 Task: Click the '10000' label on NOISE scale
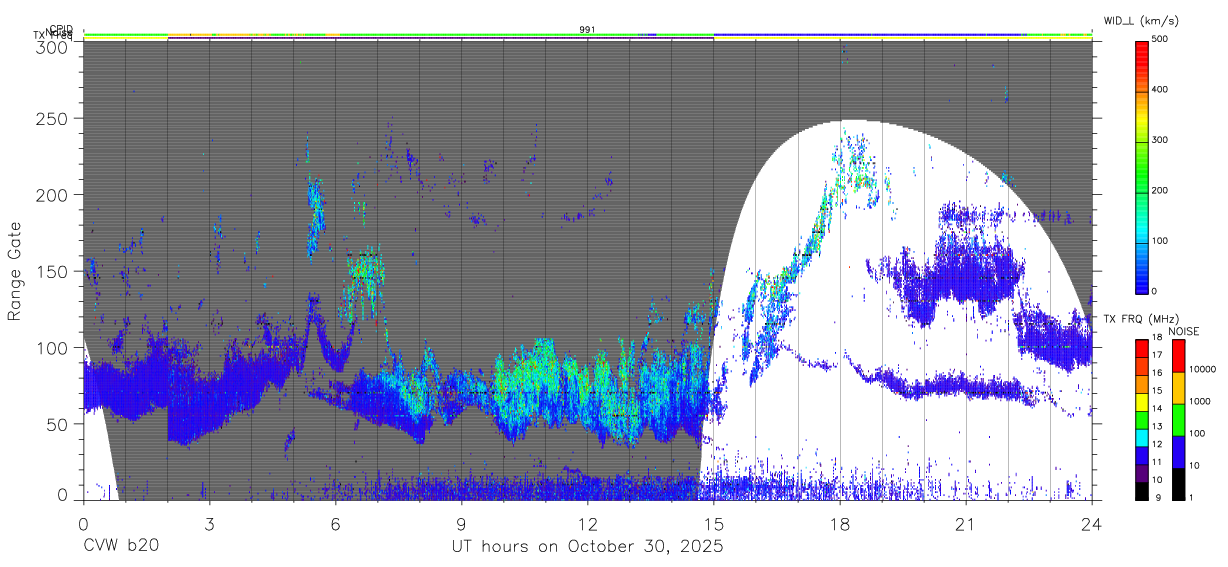[1203, 370]
